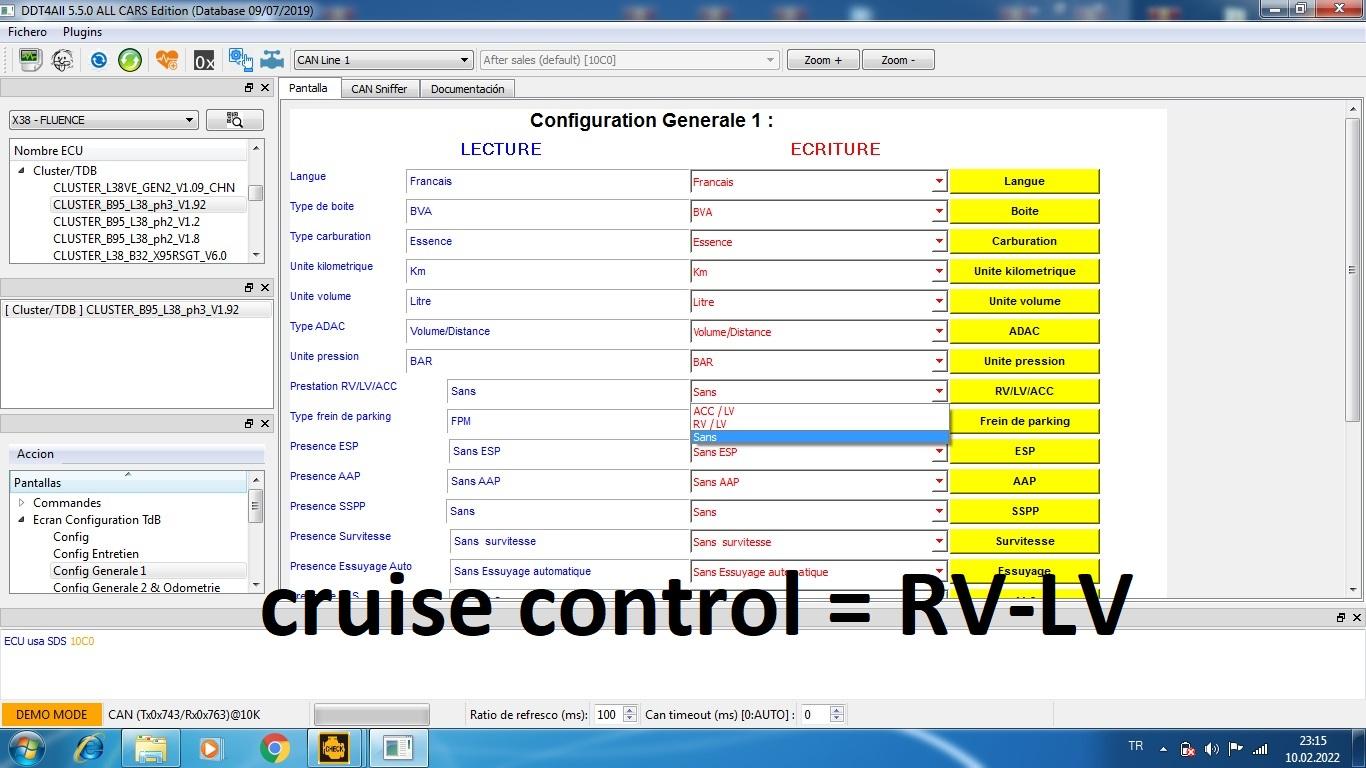Screen dimensions: 1366x768
Task: Select Config Generale 2 & Odometrie screen
Action: click(136, 588)
